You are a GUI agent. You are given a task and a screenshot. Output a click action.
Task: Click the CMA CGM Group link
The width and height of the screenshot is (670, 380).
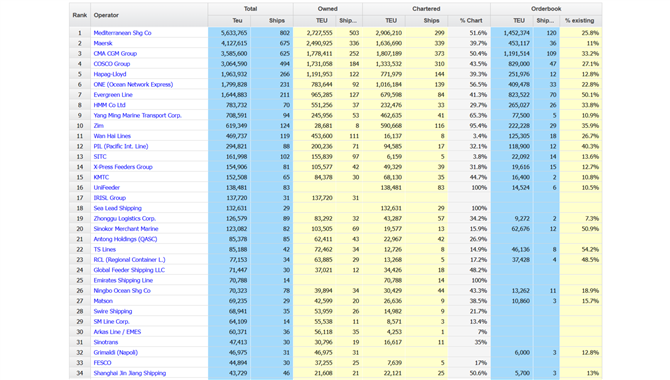[x=115, y=53]
